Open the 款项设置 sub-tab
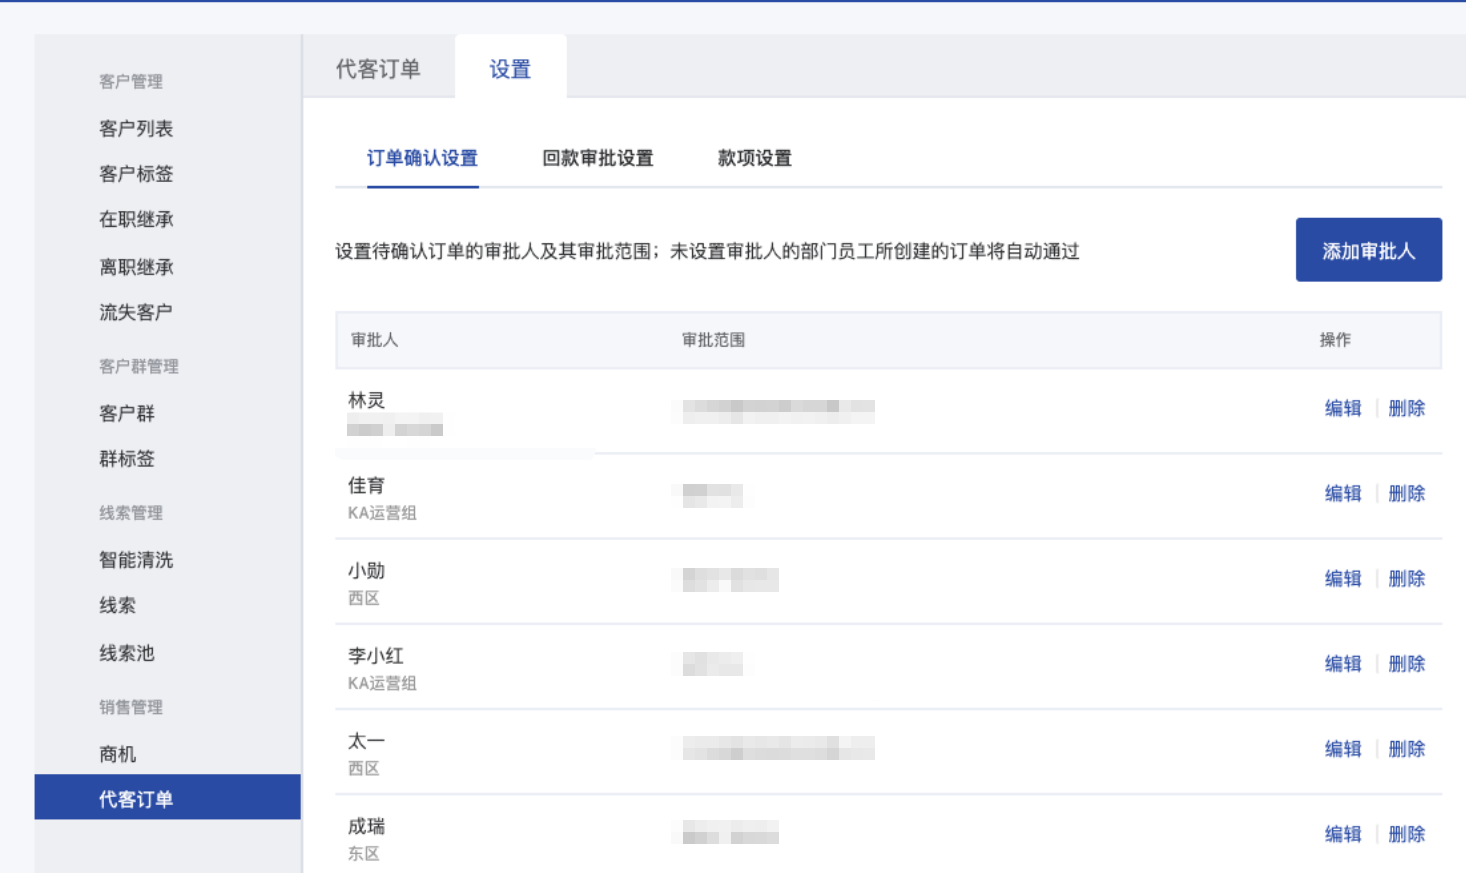 click(755, 158)
